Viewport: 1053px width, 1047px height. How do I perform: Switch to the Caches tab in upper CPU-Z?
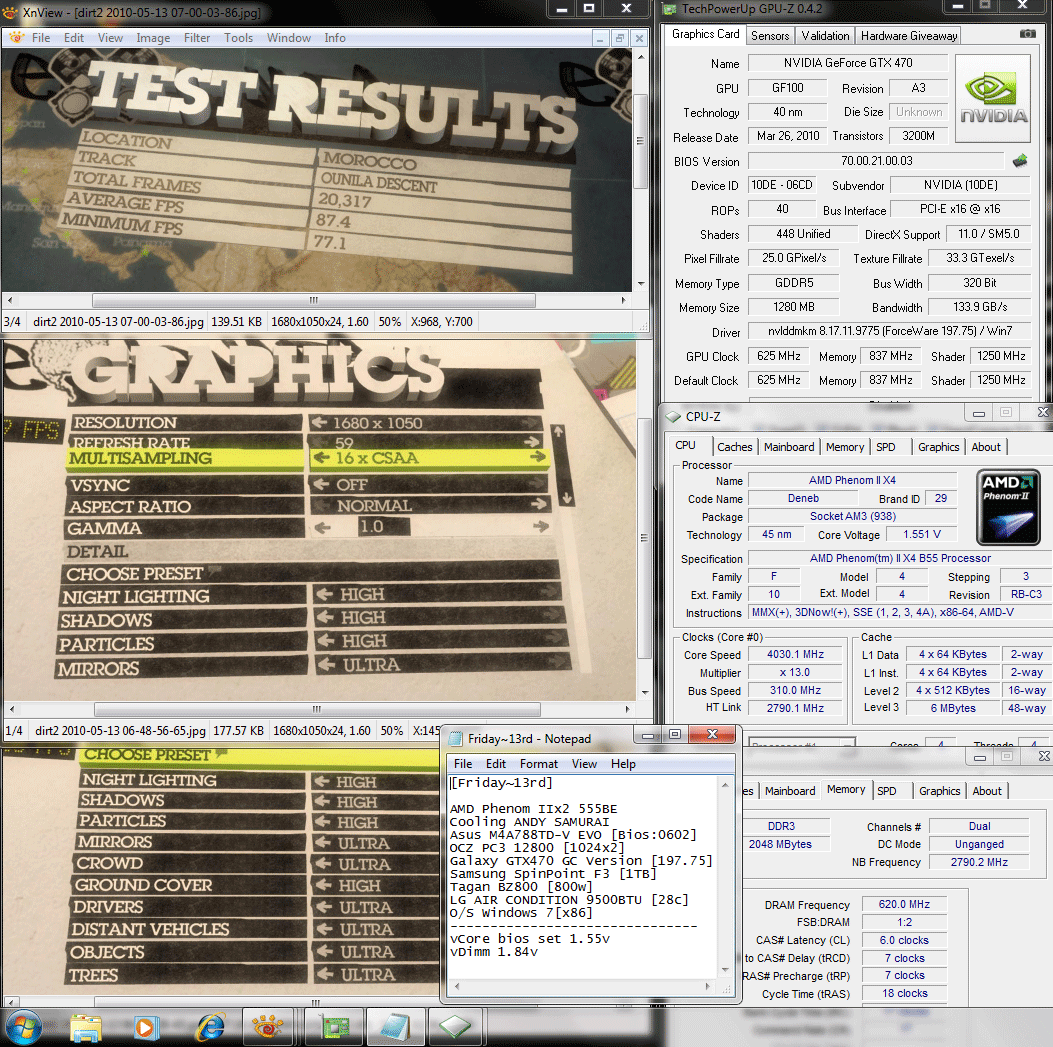[735, 447]
